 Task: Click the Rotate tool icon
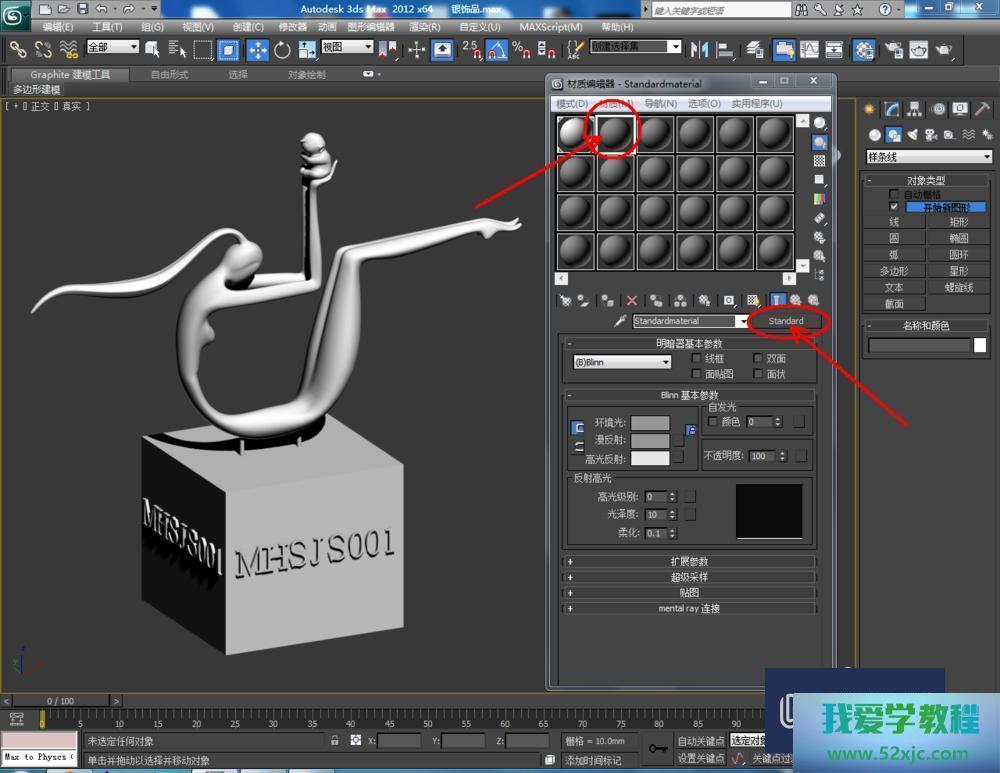coord(282,49)
